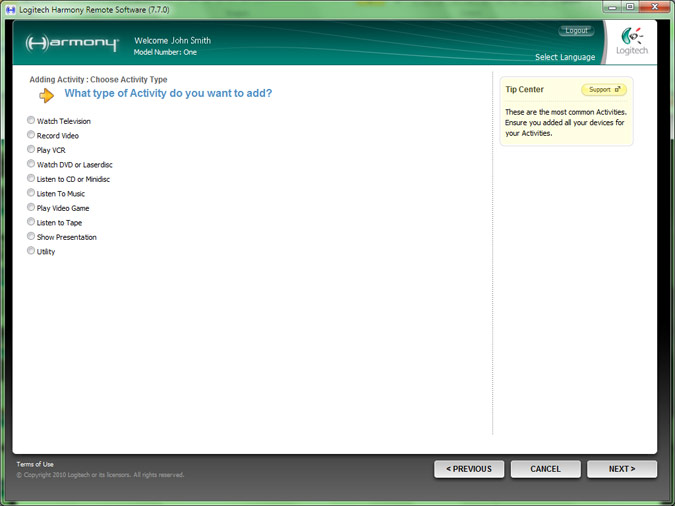The image size is (675, 506).
Task: Select the Record Video option
Action: tap(31, 135)
